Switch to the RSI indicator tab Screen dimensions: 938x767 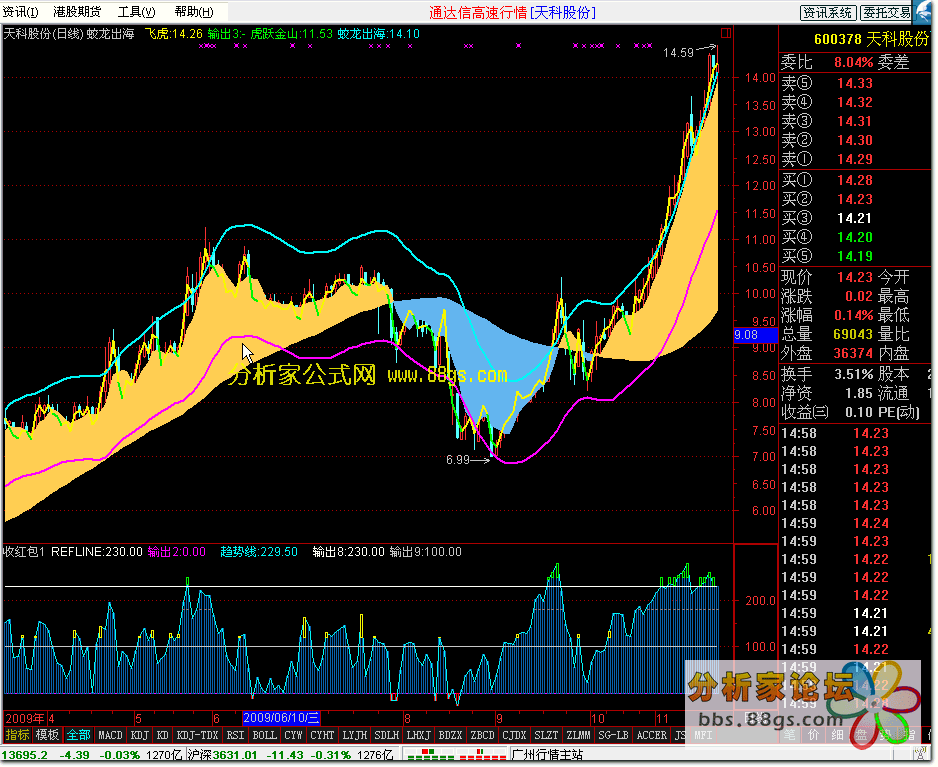click(235, 735)
